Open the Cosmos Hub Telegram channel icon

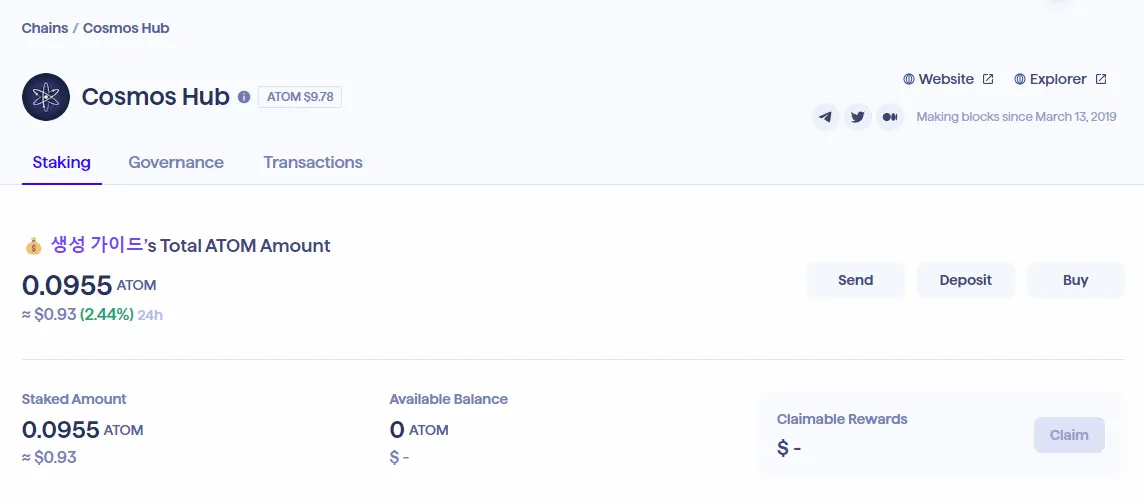[x=825, y=117]
